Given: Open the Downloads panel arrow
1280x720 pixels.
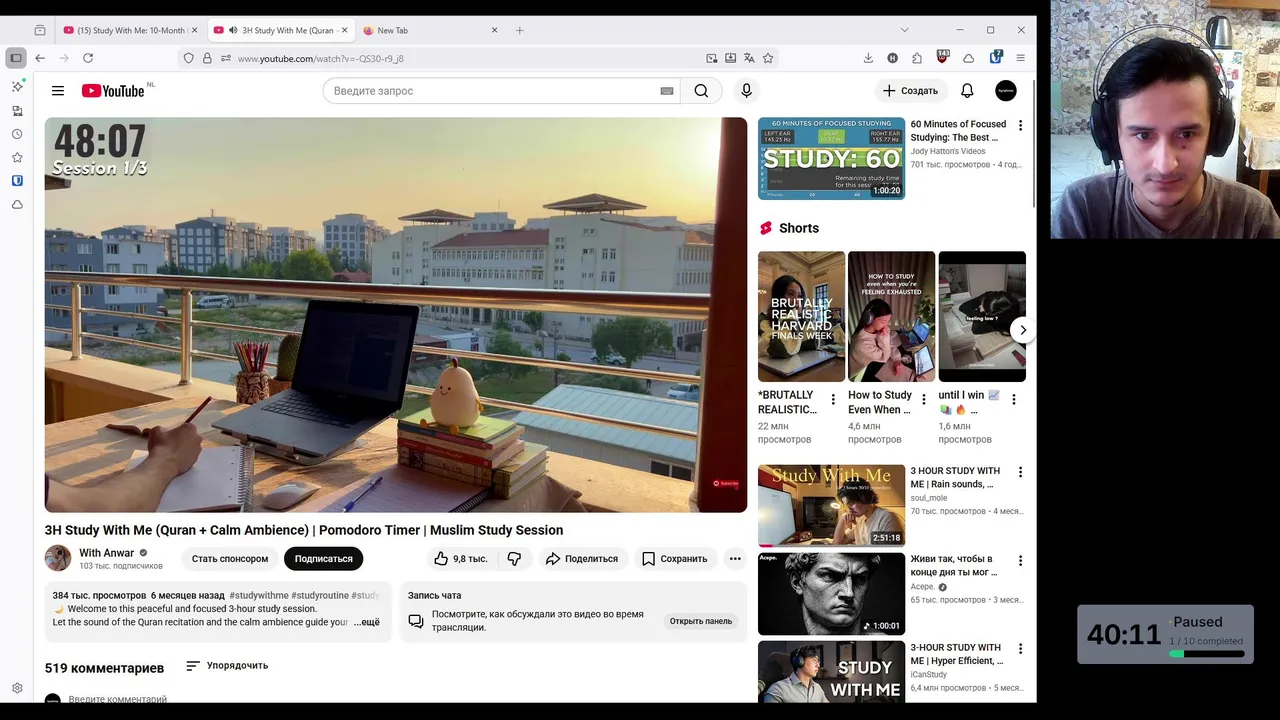Looking at the screenshot, I should click(x=868, y=58).
